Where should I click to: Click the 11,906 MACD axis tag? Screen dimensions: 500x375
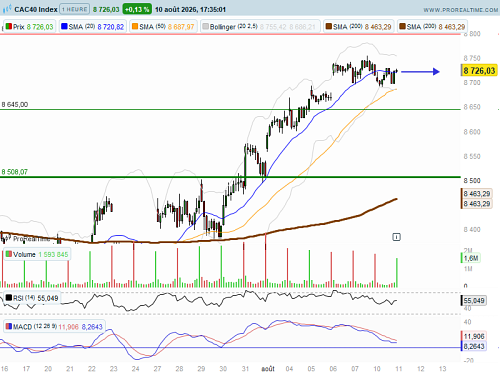(x=473, y=336)
